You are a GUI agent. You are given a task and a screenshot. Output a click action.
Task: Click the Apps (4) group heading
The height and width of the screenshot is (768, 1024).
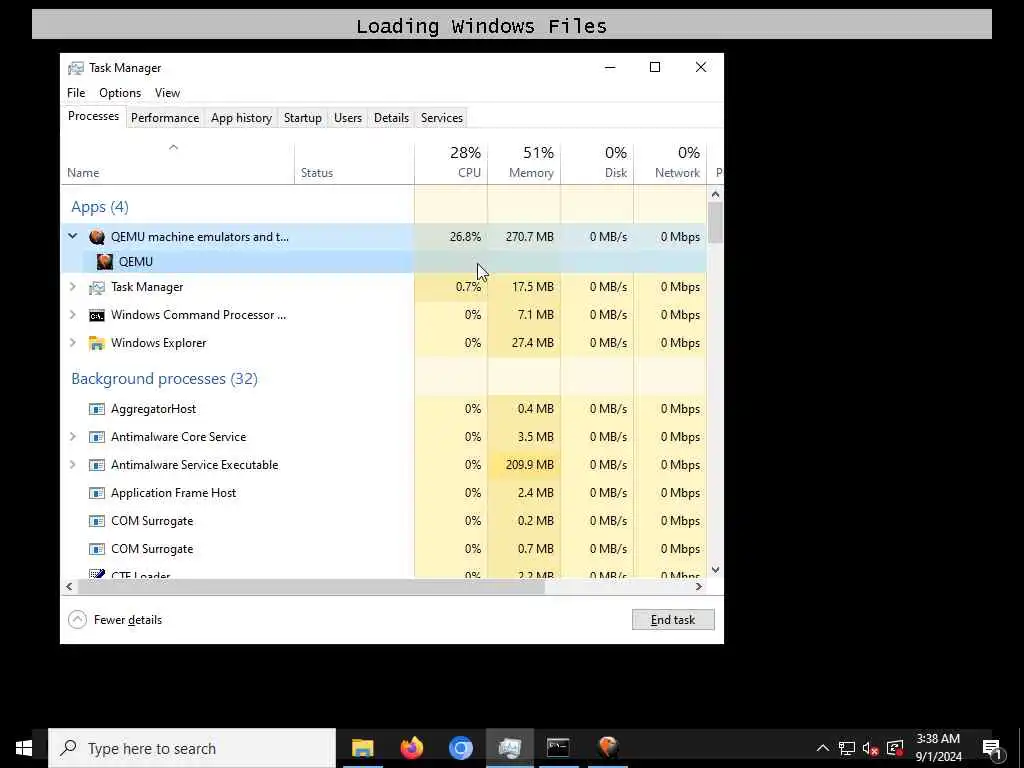pos(100,207)
